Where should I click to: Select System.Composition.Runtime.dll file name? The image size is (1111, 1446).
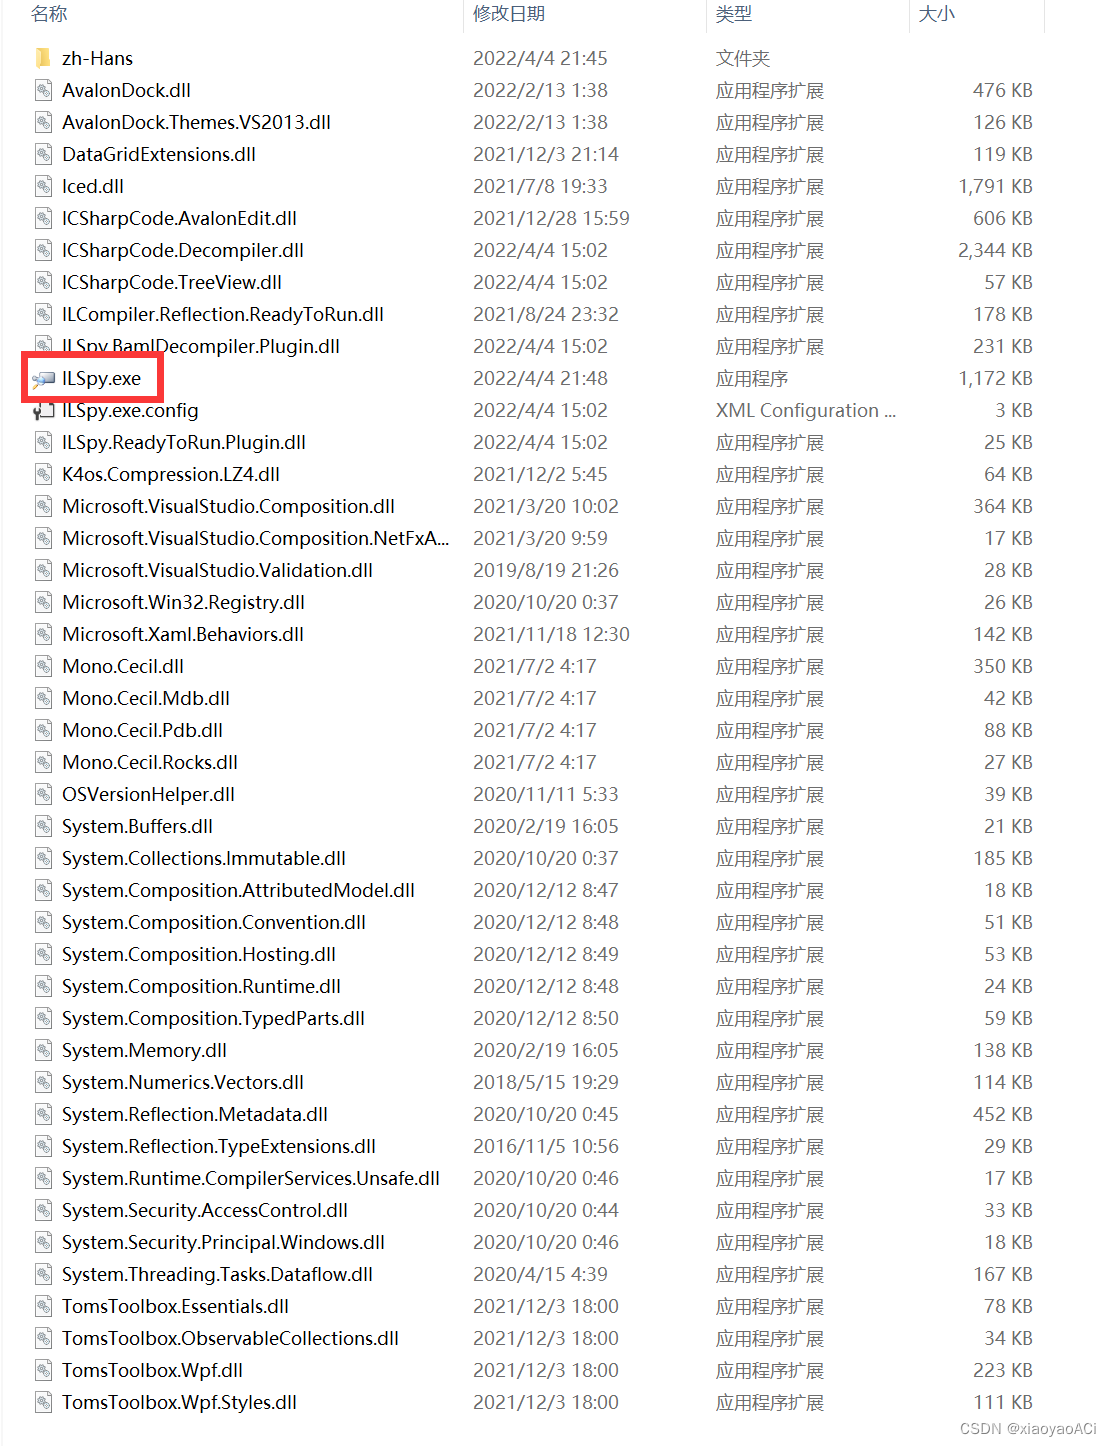click(201, 986)
